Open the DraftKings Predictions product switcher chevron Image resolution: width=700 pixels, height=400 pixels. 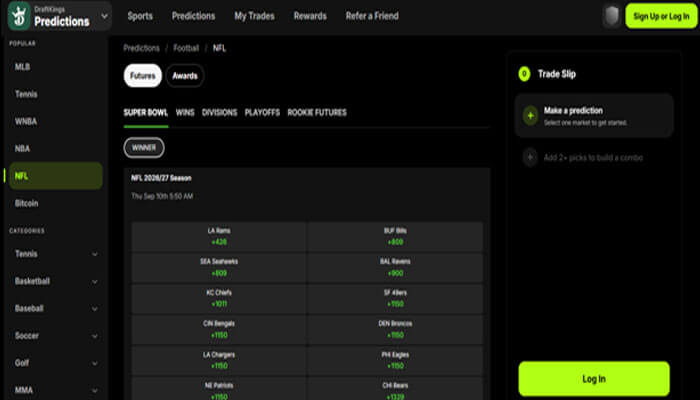[104, 16]
